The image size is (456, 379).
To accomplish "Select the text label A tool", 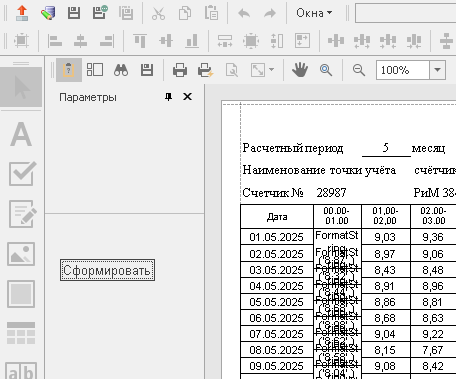I will tap(21, 134).
